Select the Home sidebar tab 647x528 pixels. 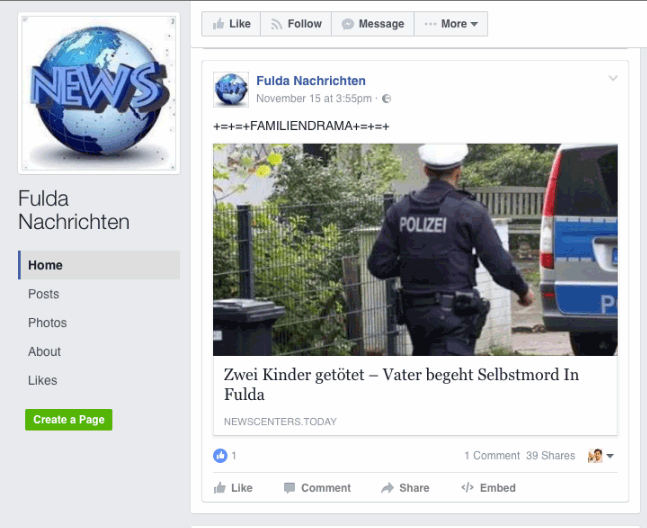click(x=99, y=265)
